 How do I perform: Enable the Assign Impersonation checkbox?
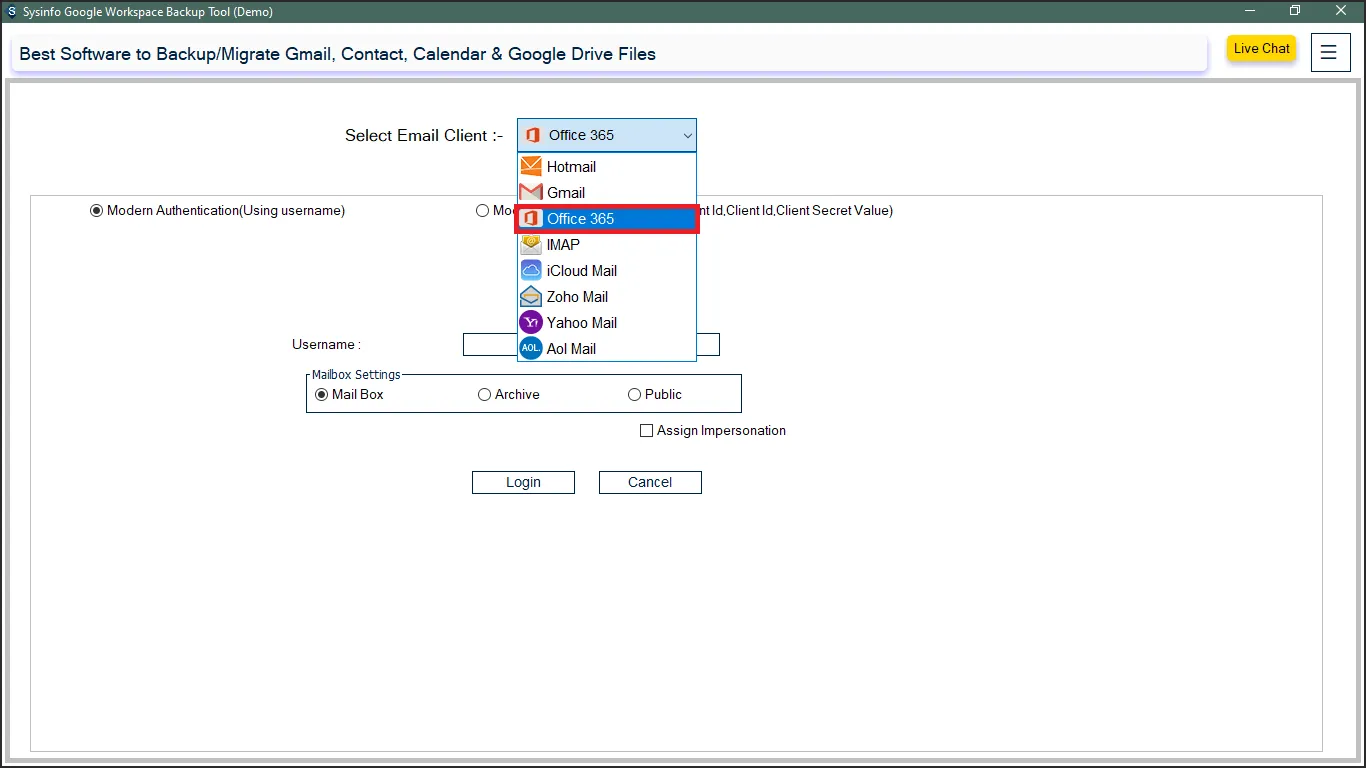[x=646, y=431]
